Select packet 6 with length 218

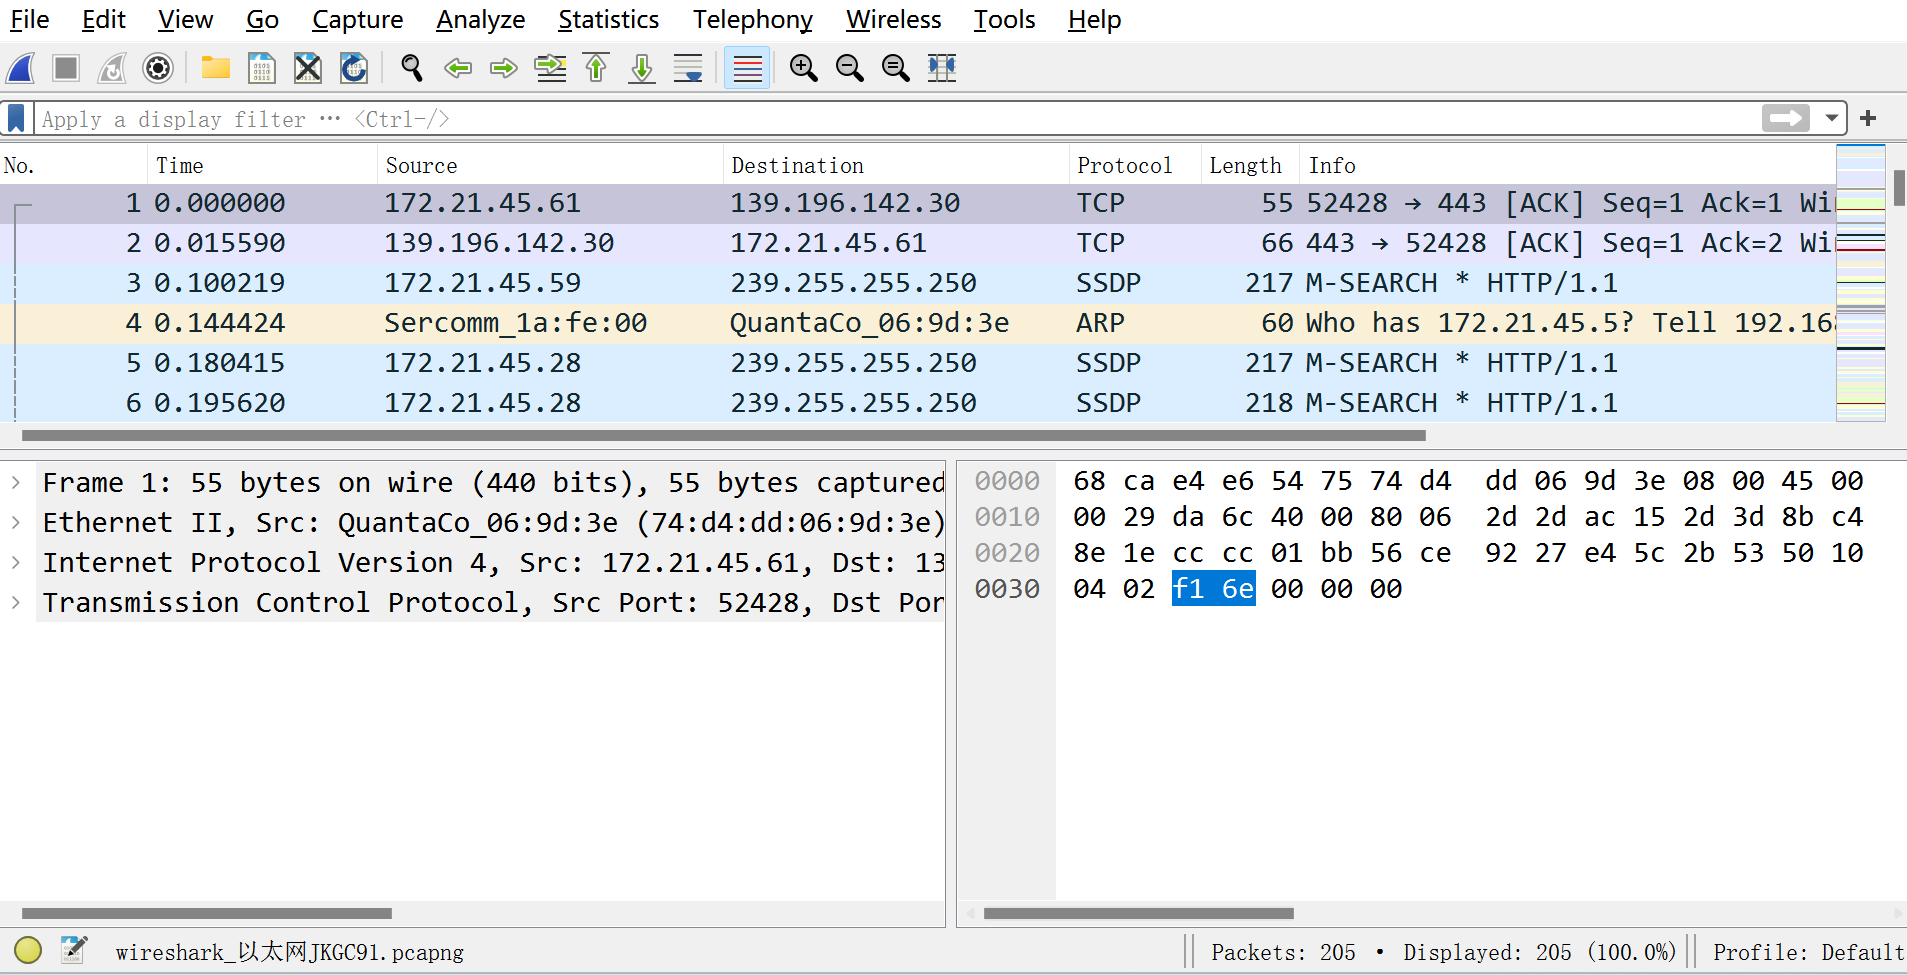point(917,403)
